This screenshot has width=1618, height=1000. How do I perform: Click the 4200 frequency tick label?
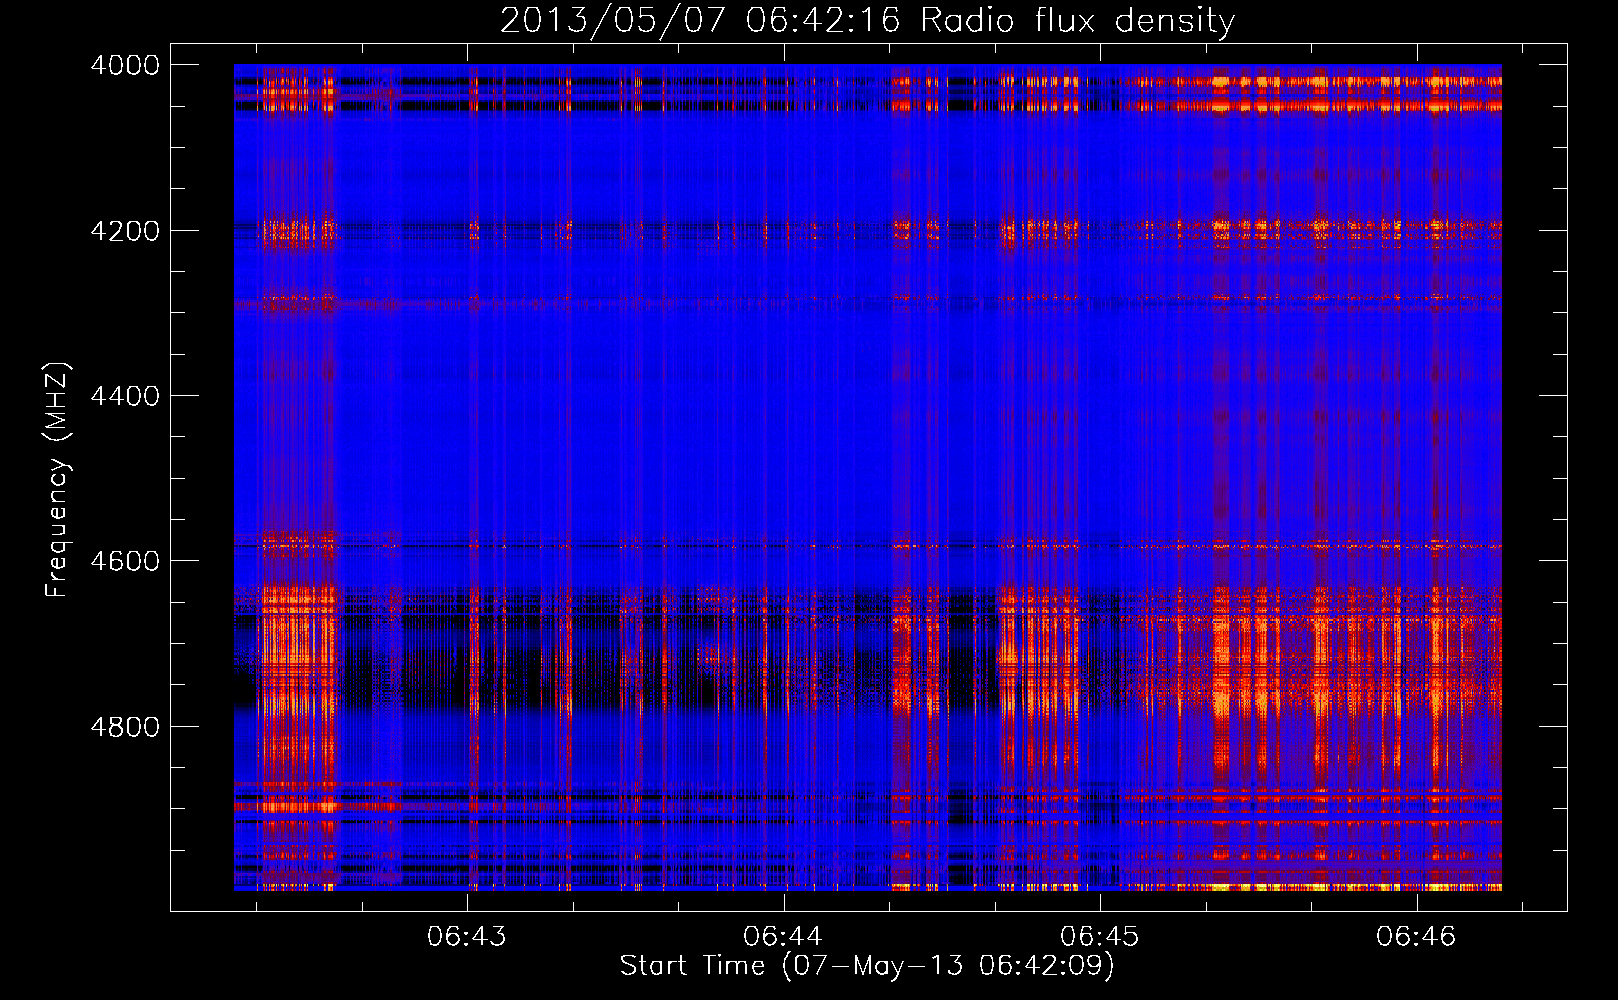[x=125, y=231]
